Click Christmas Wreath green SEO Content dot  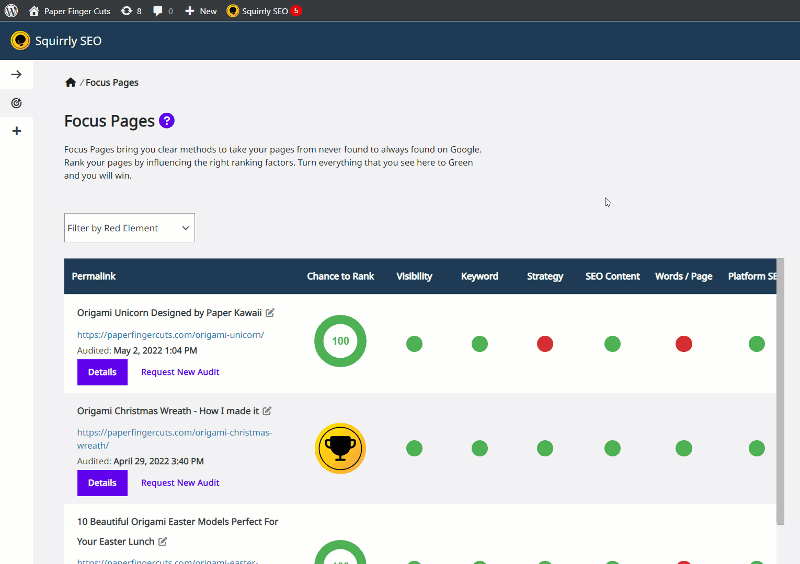[x=612, y=448]
